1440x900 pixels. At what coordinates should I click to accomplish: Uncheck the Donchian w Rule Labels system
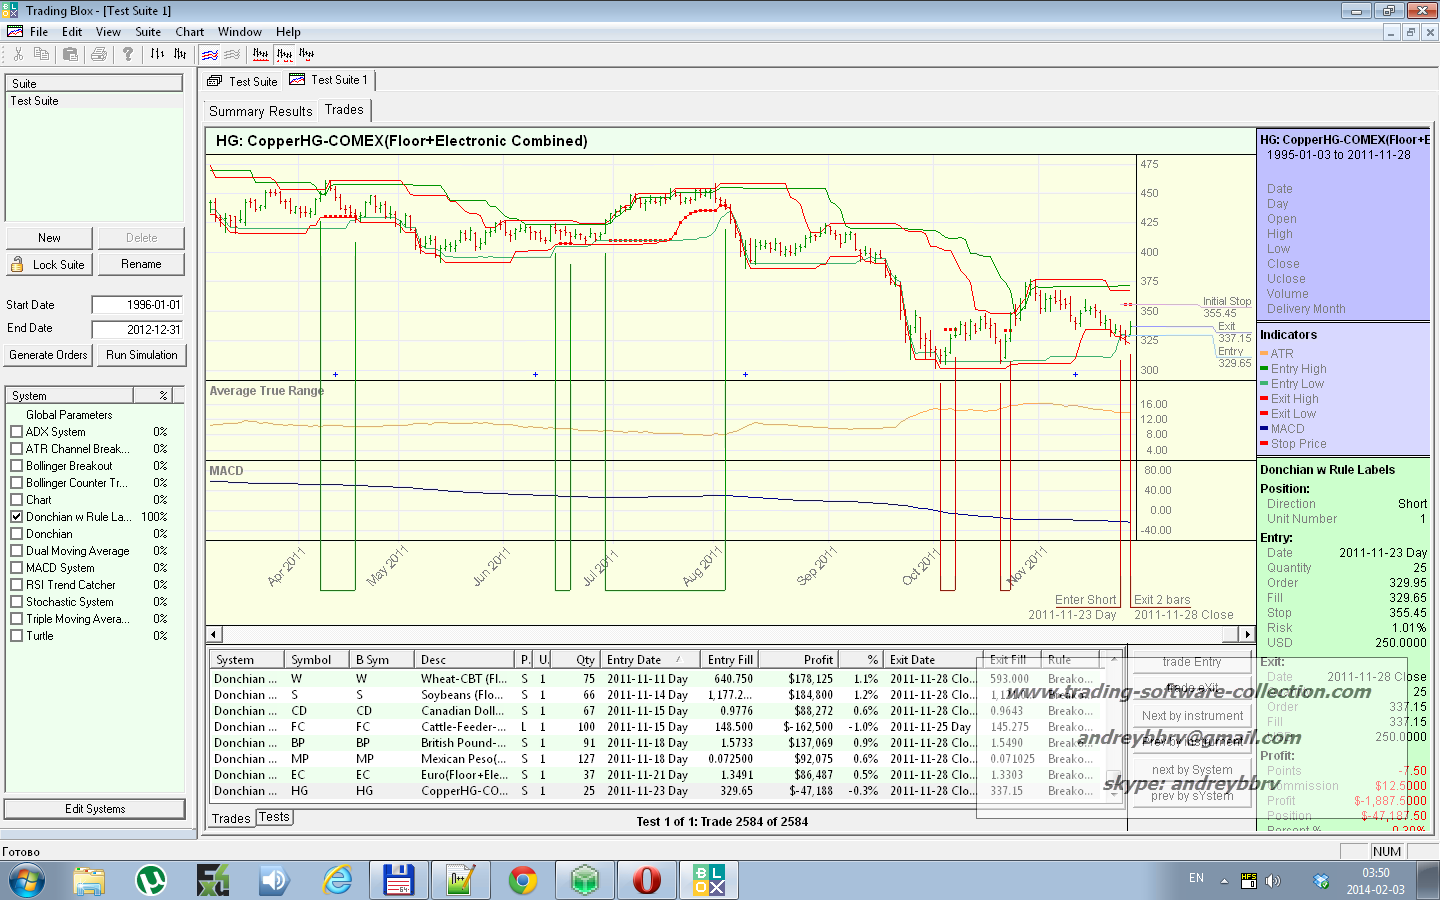click(x=16, y=517)
